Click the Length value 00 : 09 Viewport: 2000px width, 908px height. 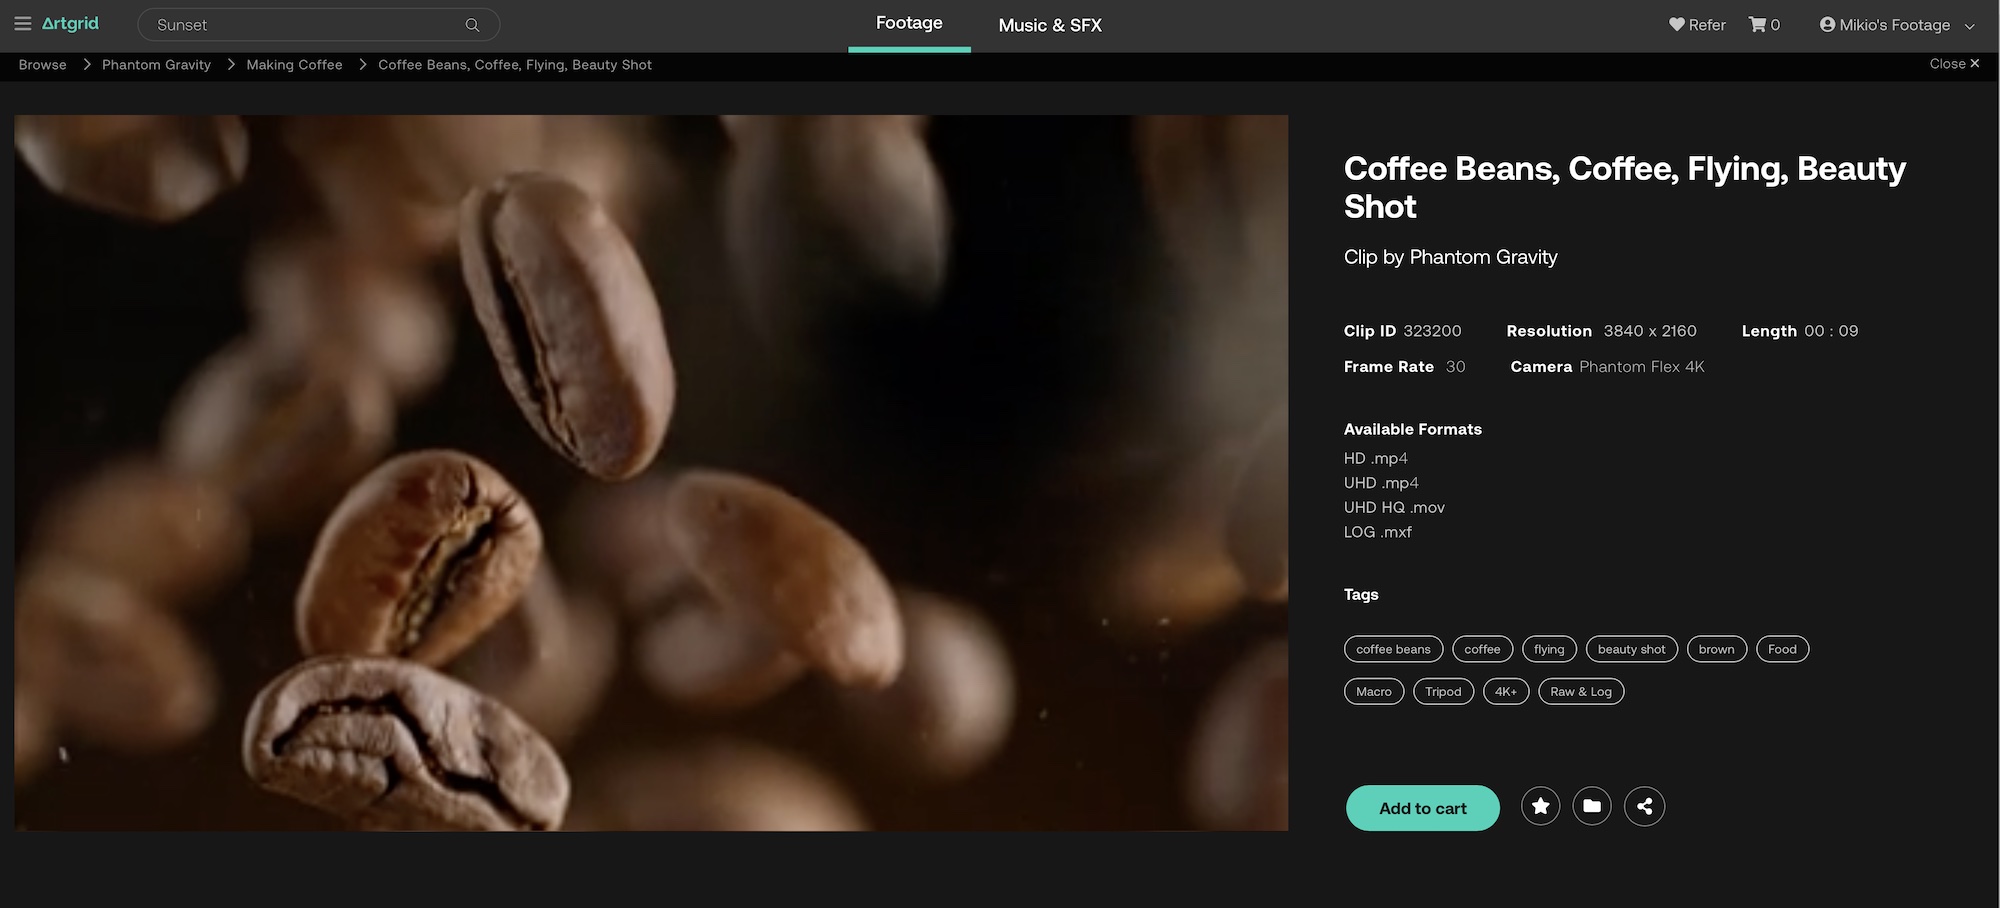1831,331
